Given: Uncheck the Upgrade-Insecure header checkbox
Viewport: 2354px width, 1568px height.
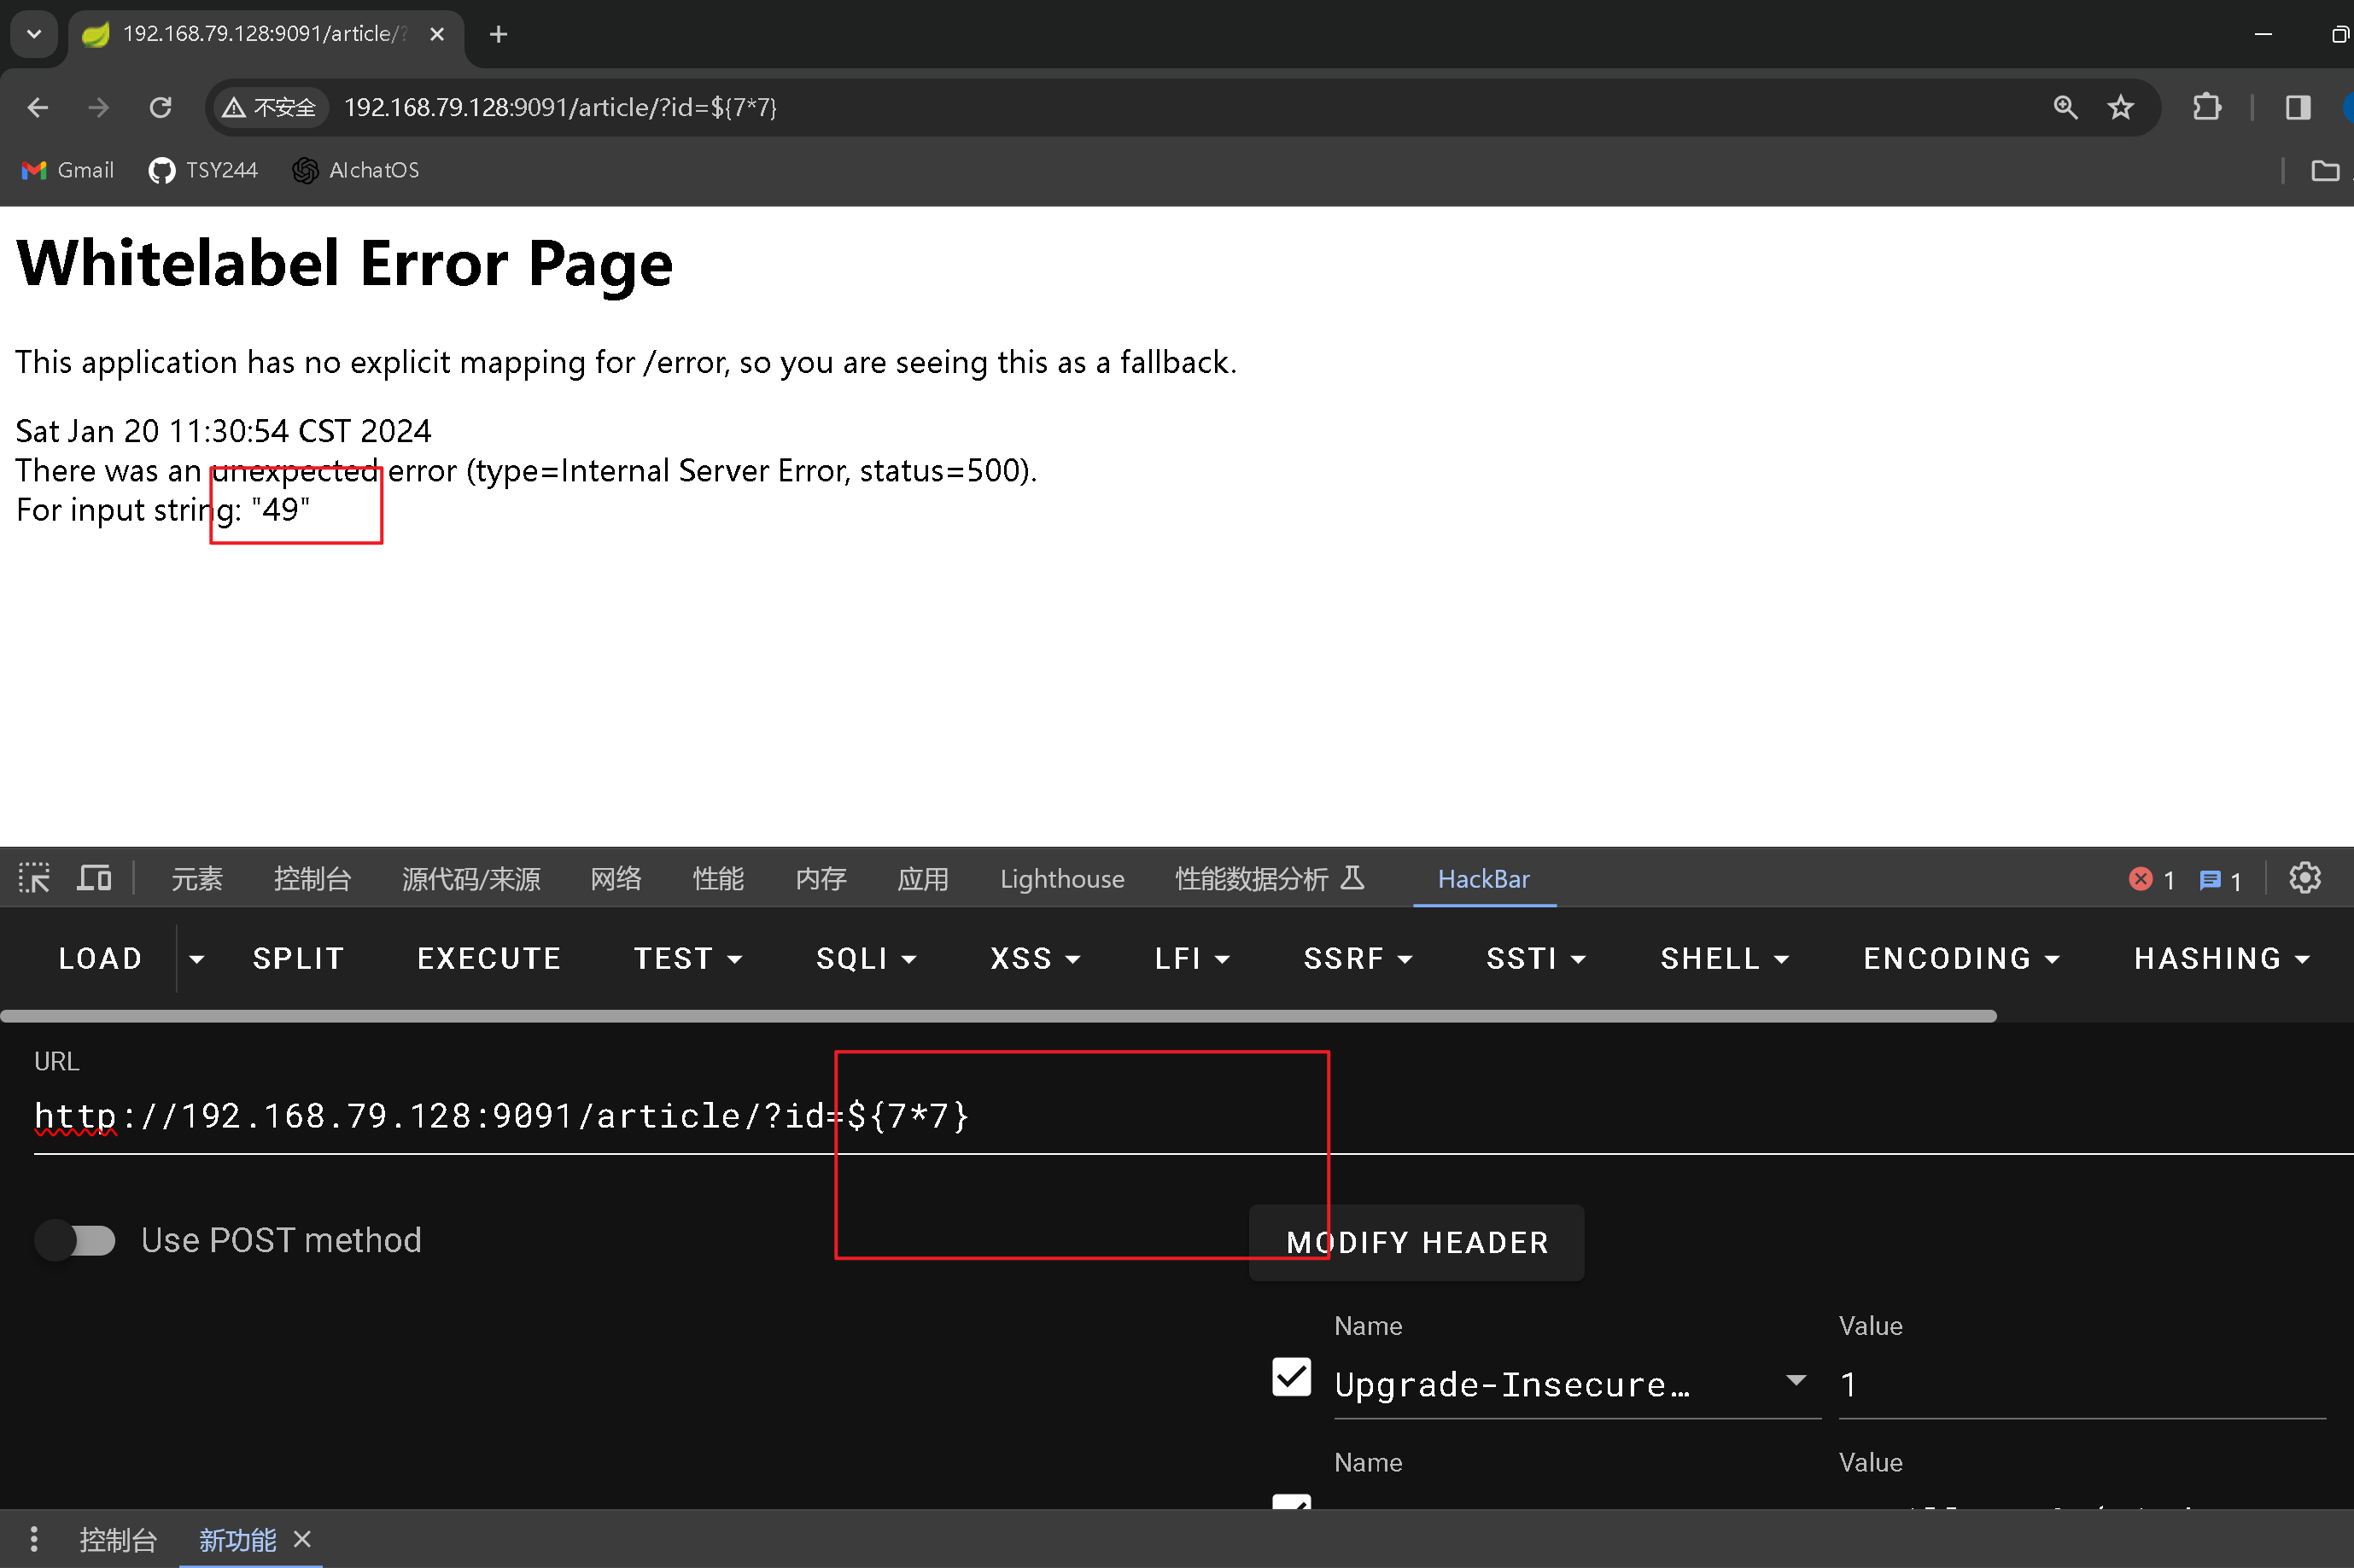Looking at the screenshot, I should point(1291,1377).
